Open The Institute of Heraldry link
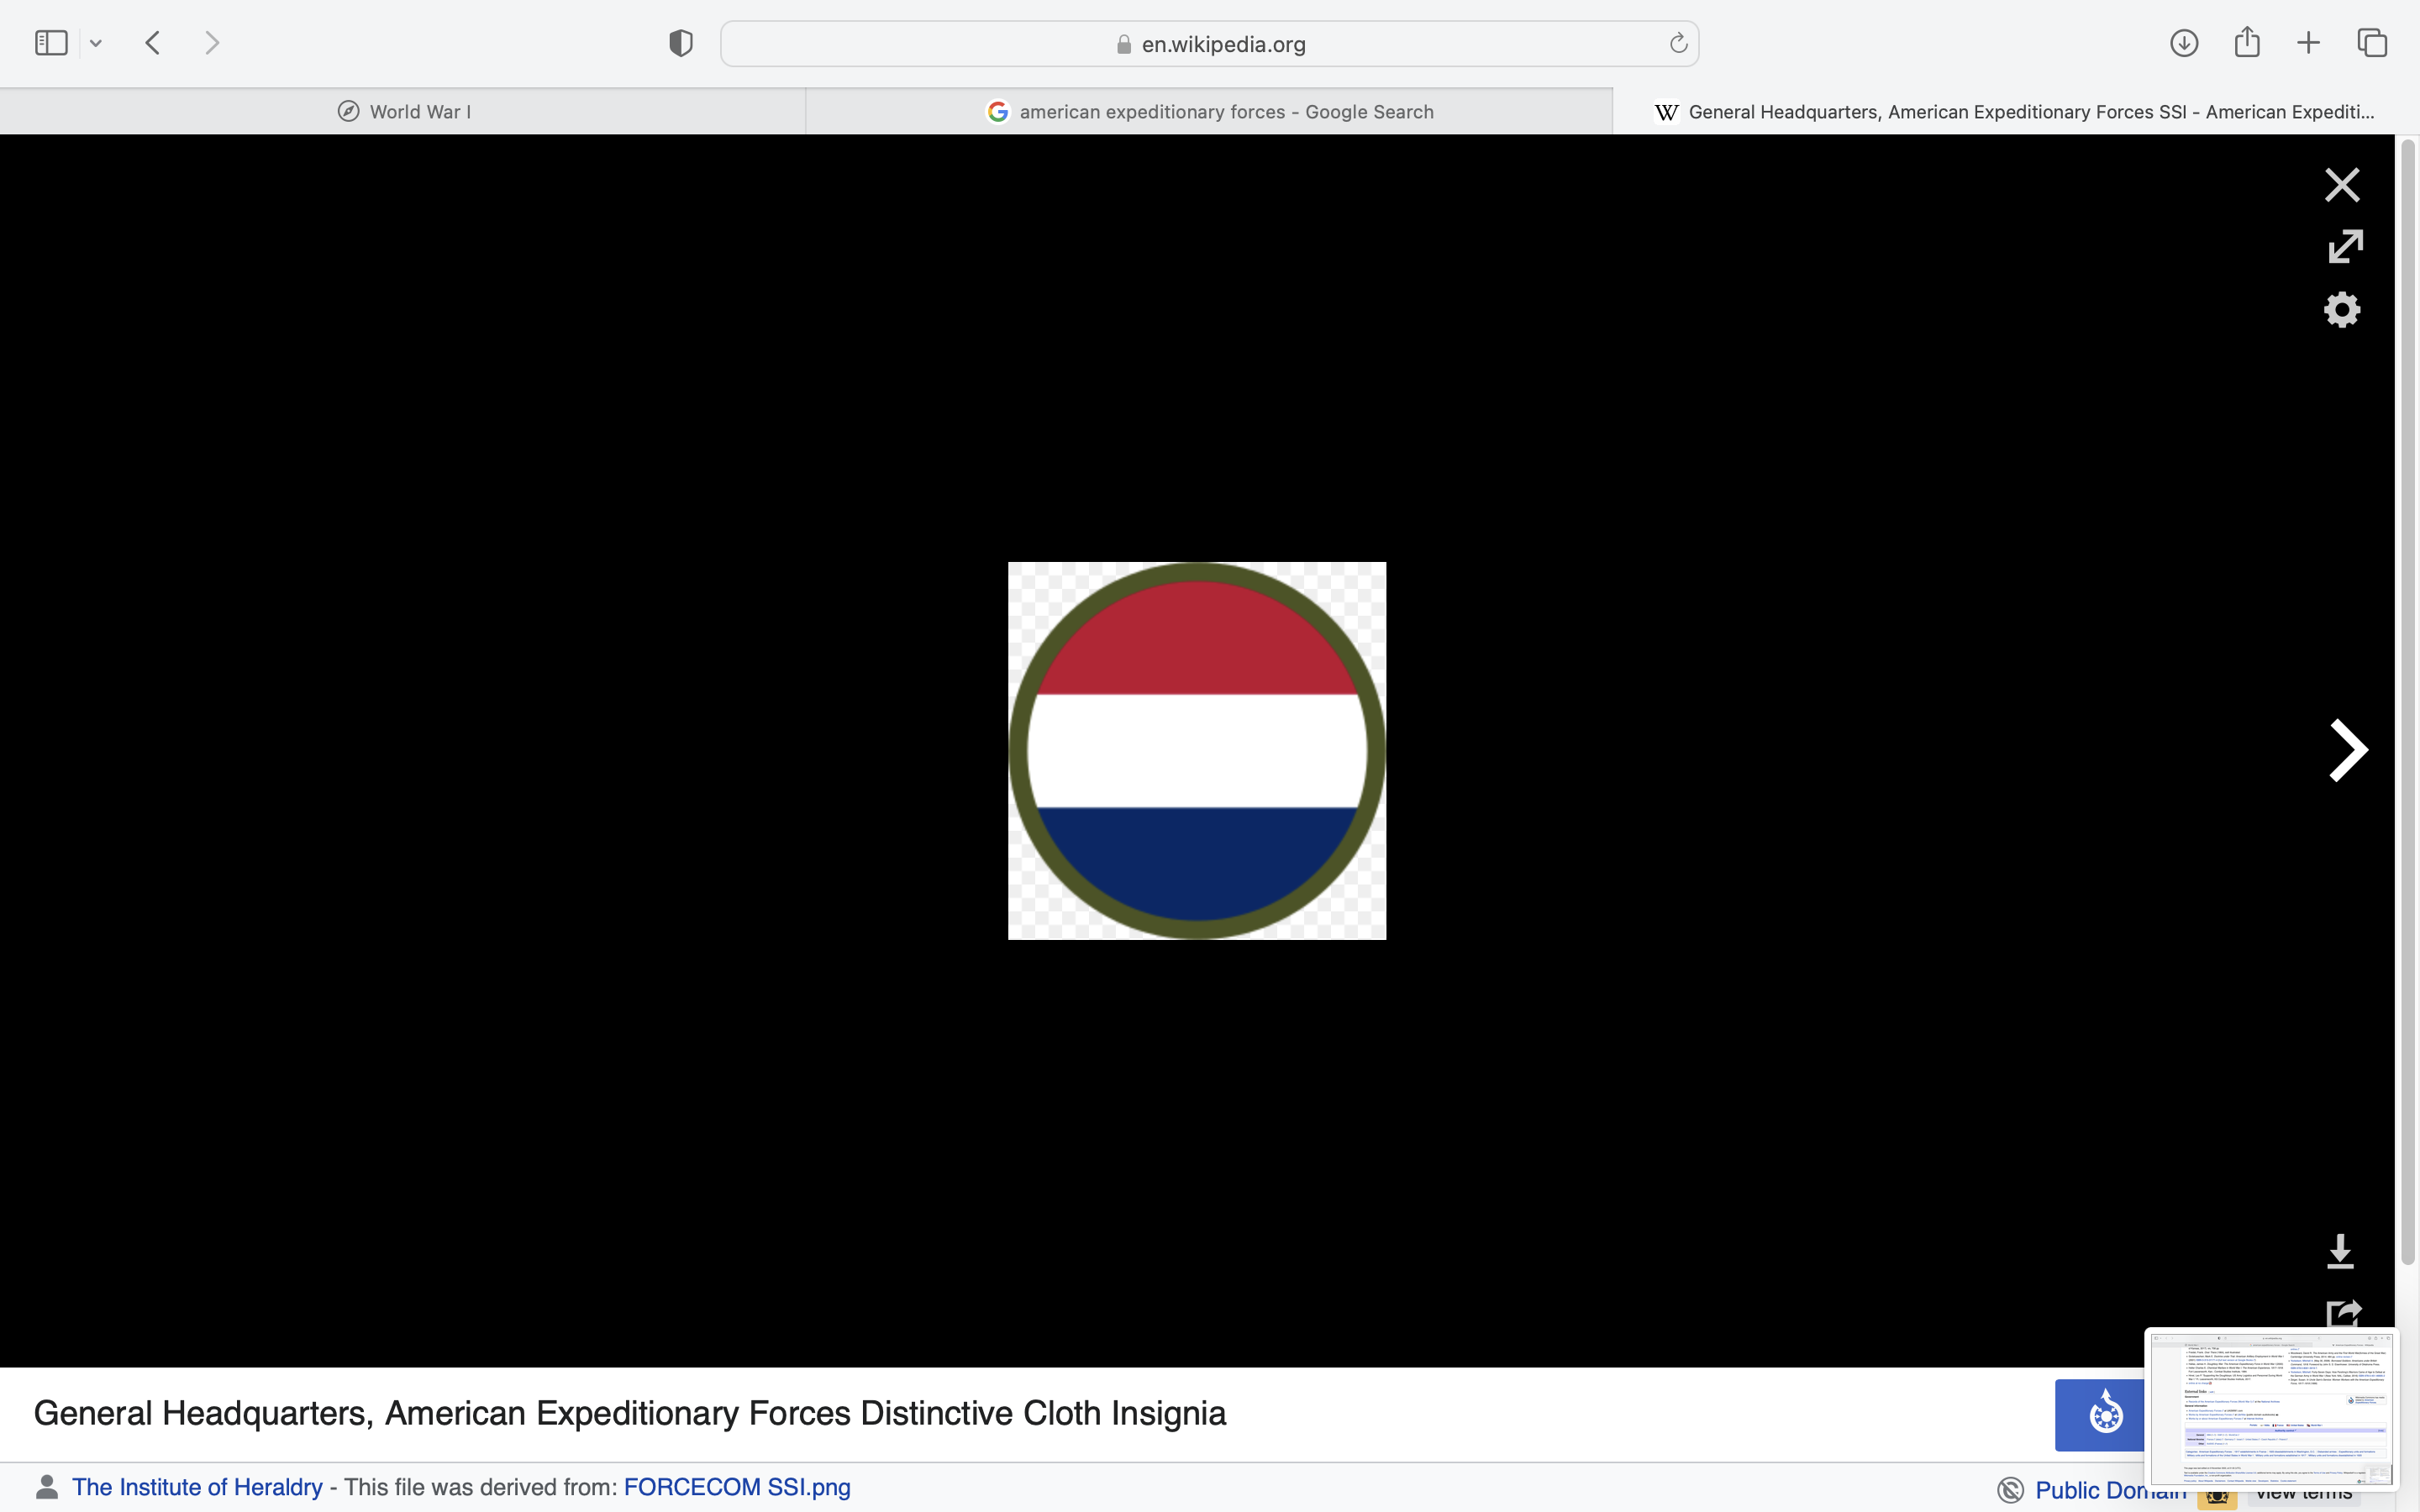This screenshot has height=1512, width=2420. click(197, 1487)
